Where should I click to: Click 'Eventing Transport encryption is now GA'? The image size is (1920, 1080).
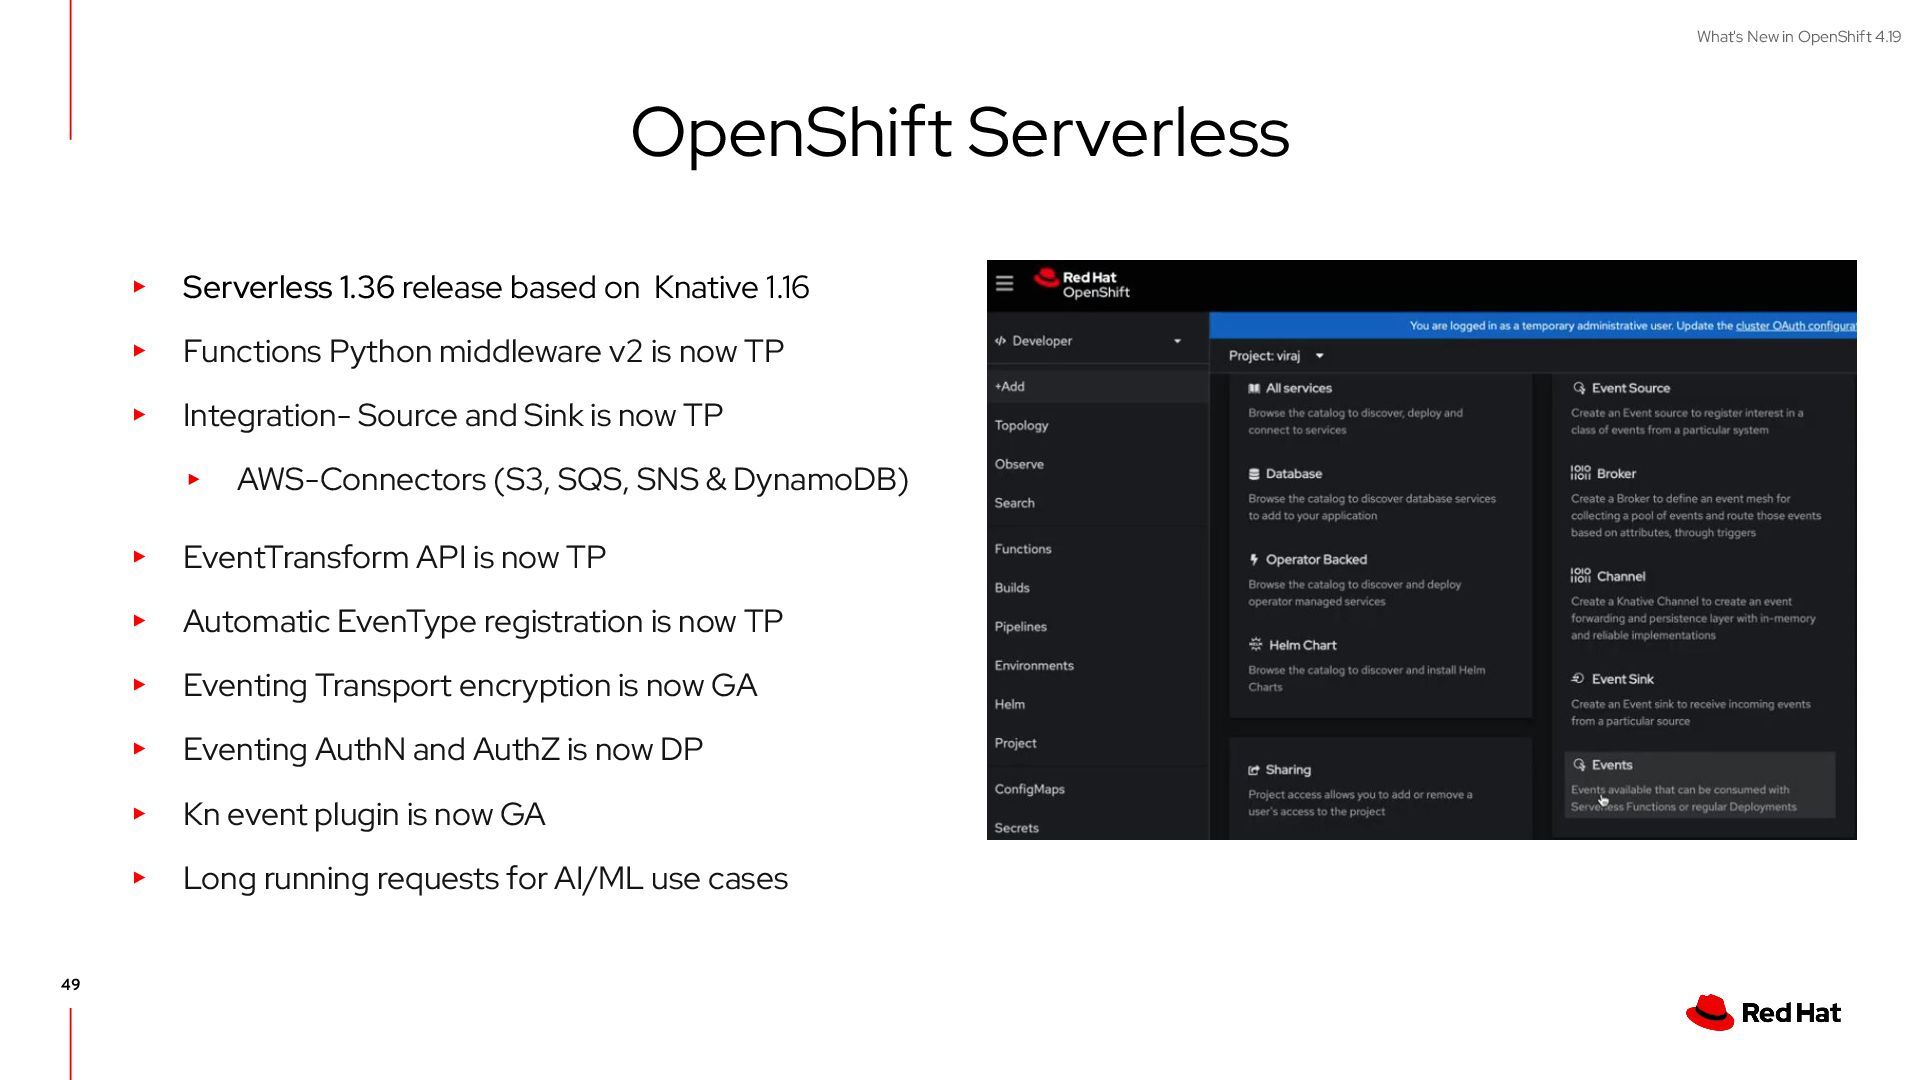[470, 686]
